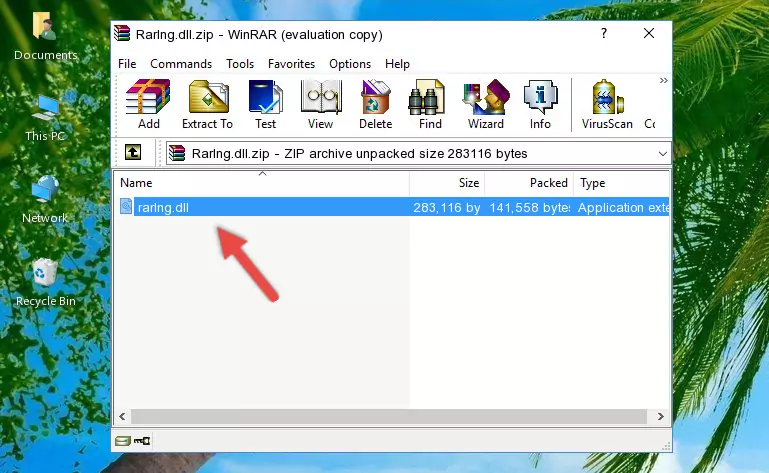Select the This PC desktop icon

coord(45,118)
